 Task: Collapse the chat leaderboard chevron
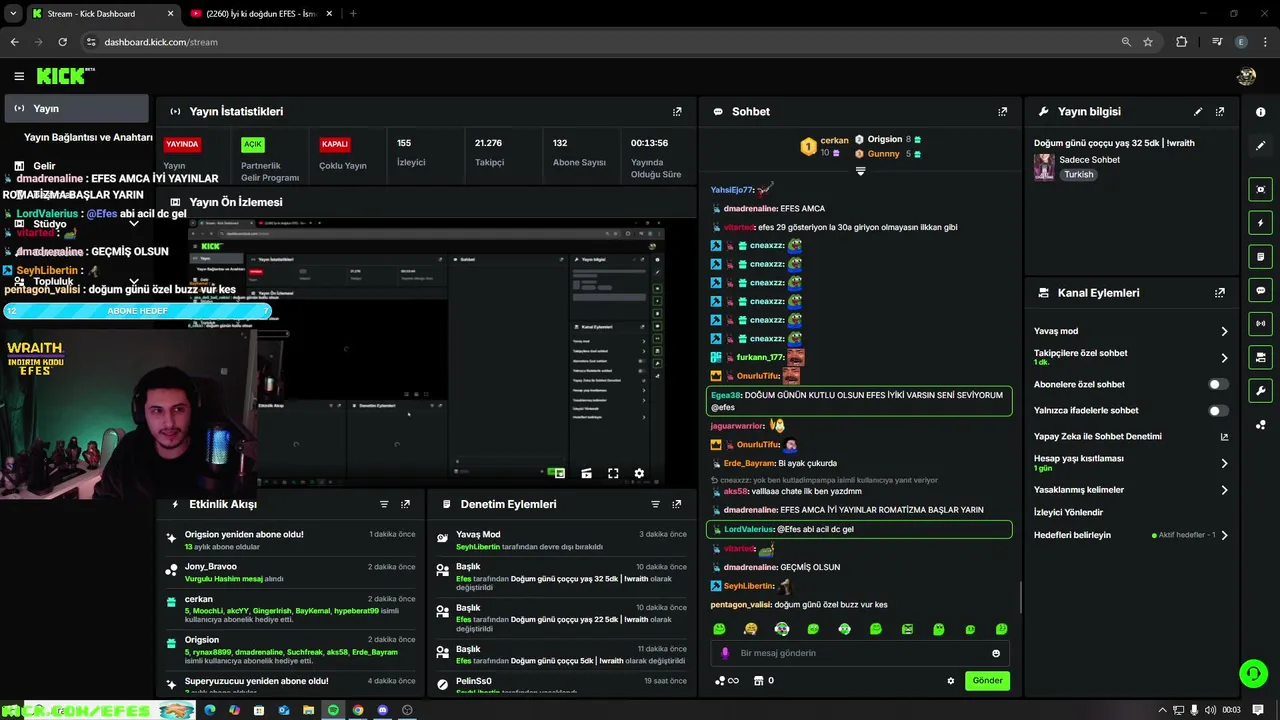(860, 171)
